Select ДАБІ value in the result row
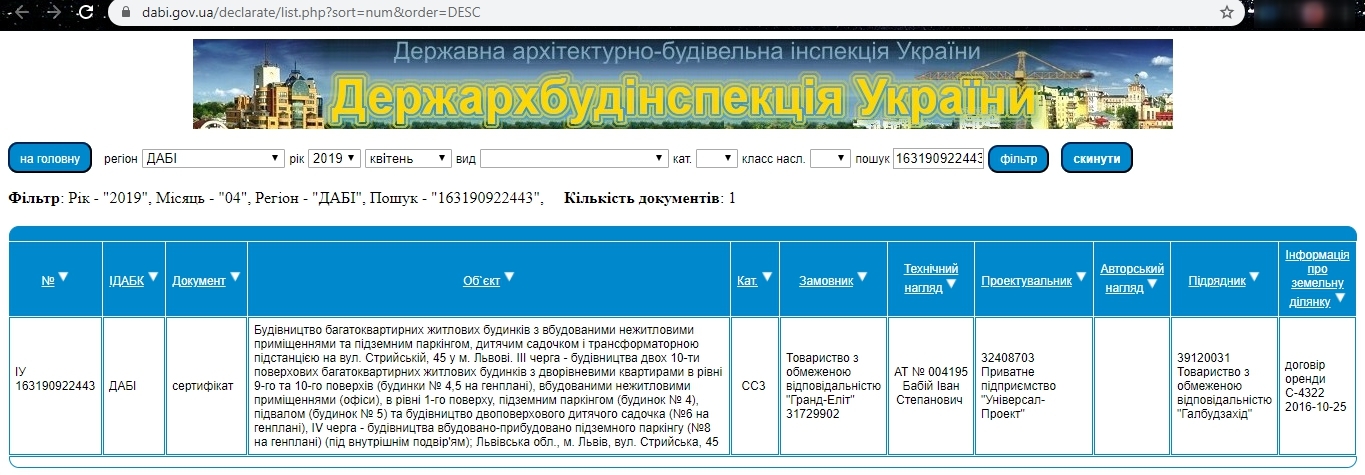This screenshot has height=475, width=1365. [134, 387]
